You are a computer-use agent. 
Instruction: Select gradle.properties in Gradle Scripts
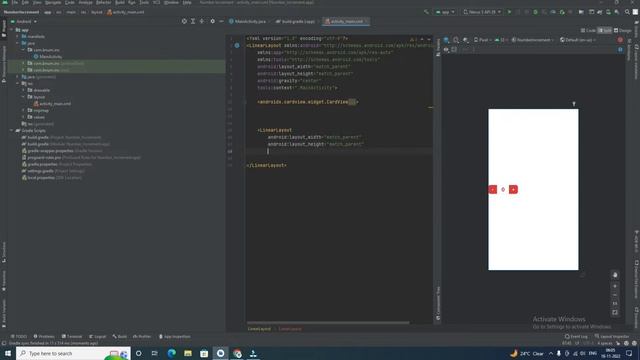(57, 164)
